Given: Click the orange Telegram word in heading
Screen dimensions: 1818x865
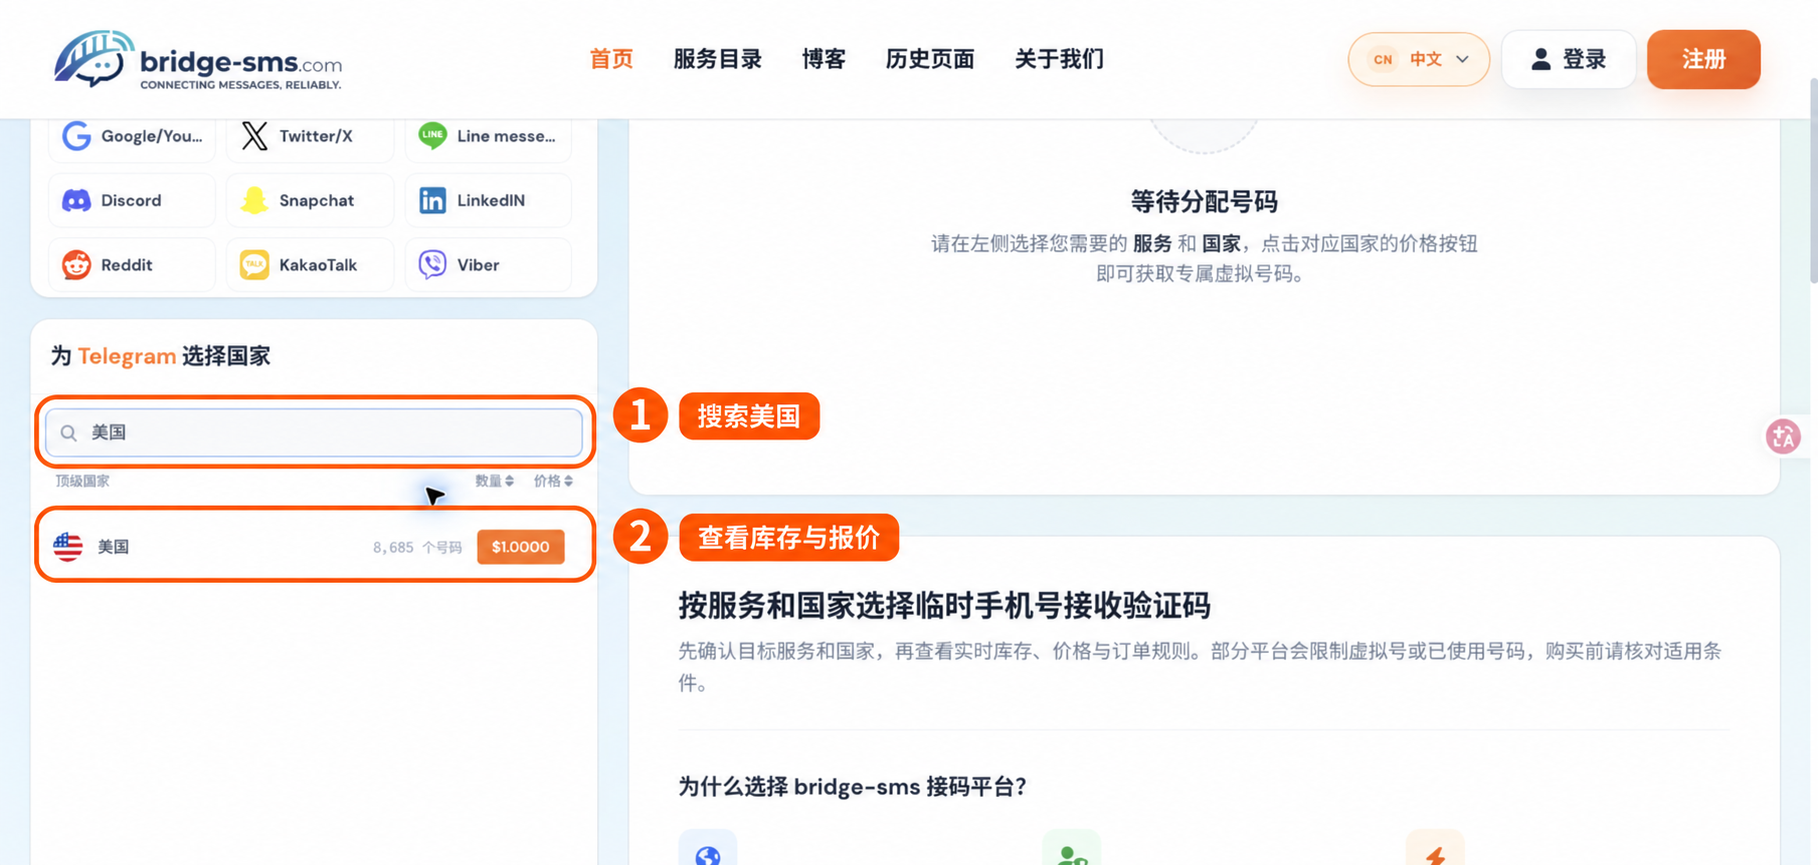Looking at the screenshot, I should [127, 356].
